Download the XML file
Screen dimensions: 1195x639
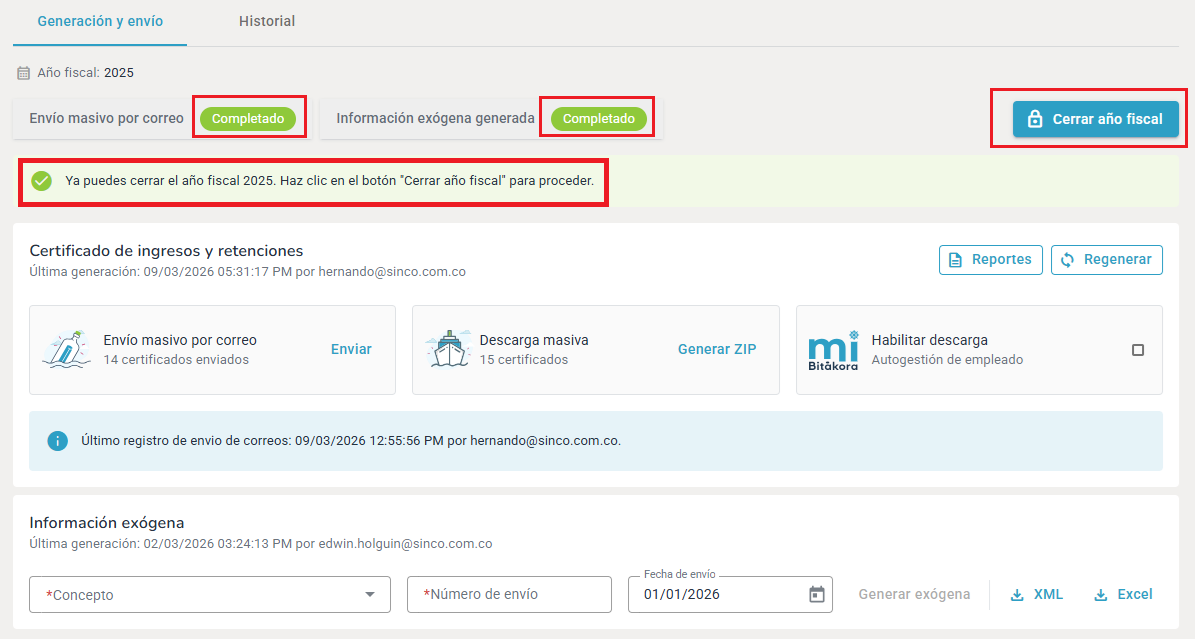pos(1037,594)
